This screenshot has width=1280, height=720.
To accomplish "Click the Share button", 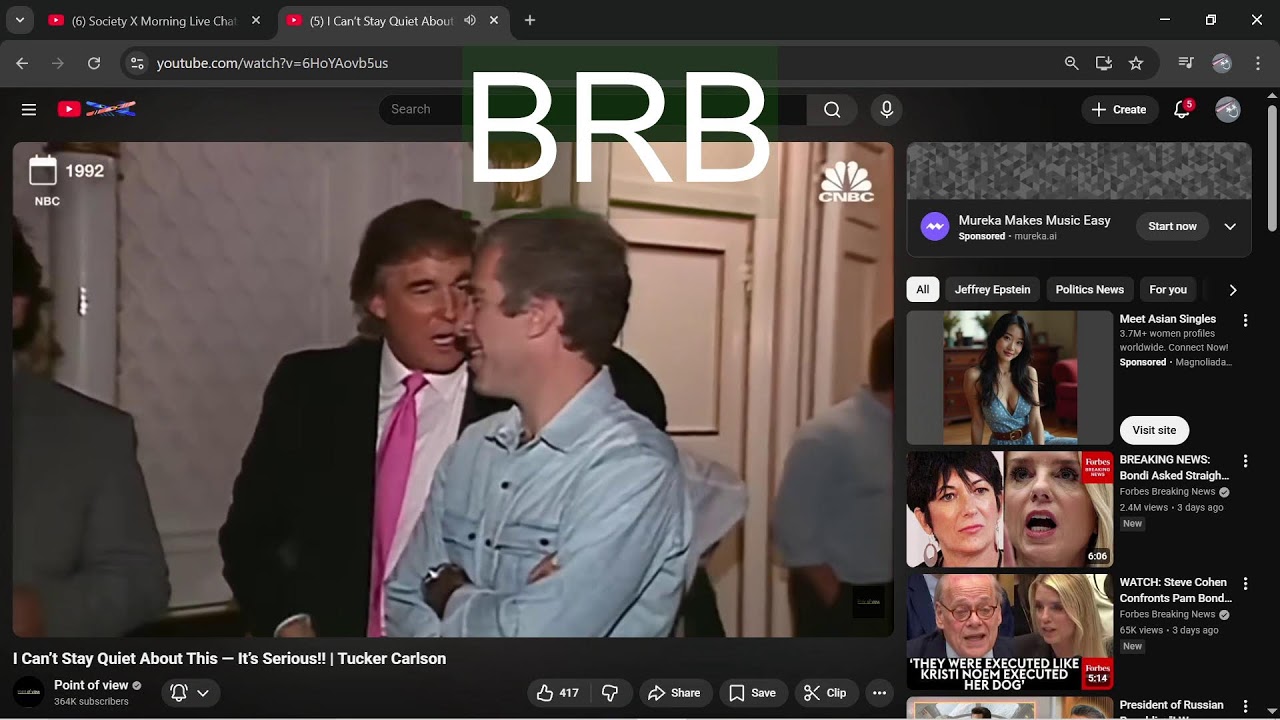I will click(x=675, y=693).
